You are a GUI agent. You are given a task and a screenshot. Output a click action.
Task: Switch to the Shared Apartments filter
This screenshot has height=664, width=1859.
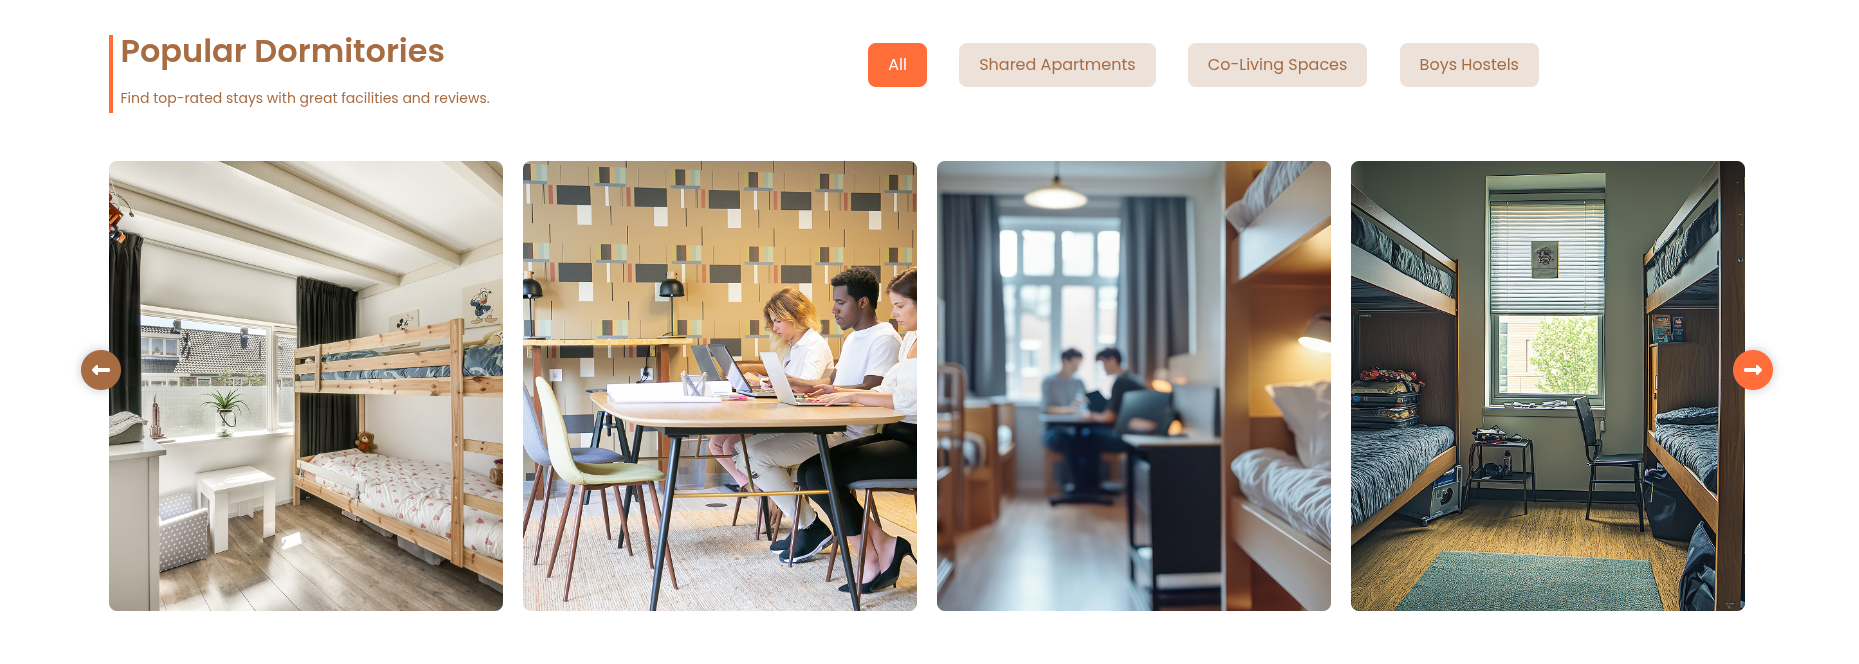click(x=1057, y=65)
